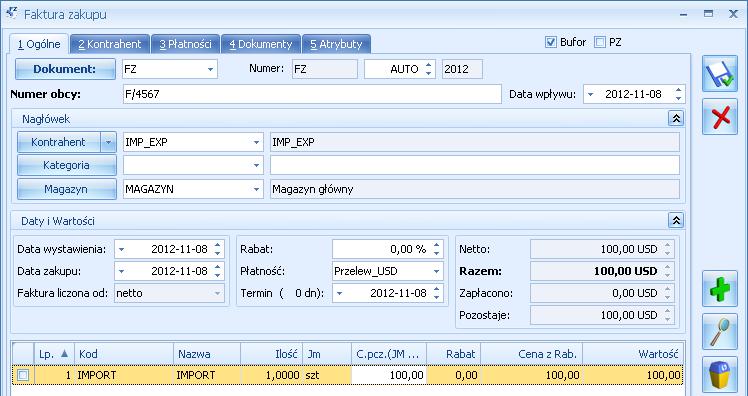Delete the item with the trash bin icon
The width and height of the screenshot is (748, 396).
(x=720, y=375)
